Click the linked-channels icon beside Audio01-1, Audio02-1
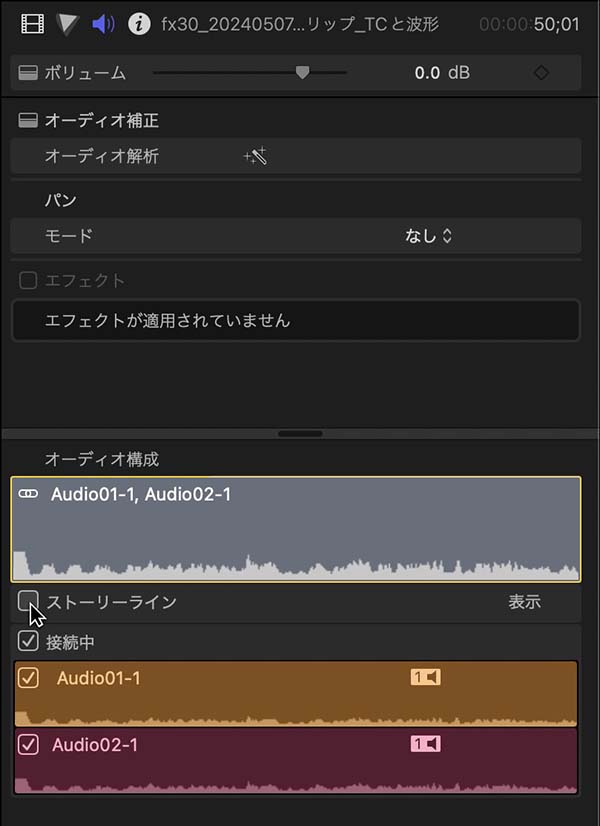Screen dimensions: 600x826 point(28,494)
